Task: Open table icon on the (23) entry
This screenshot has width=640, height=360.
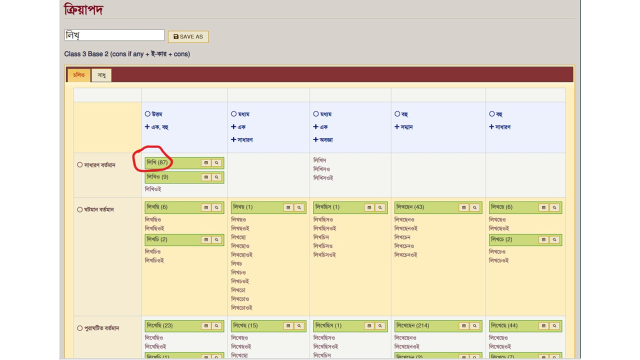Action: click(x=206, y=326)
